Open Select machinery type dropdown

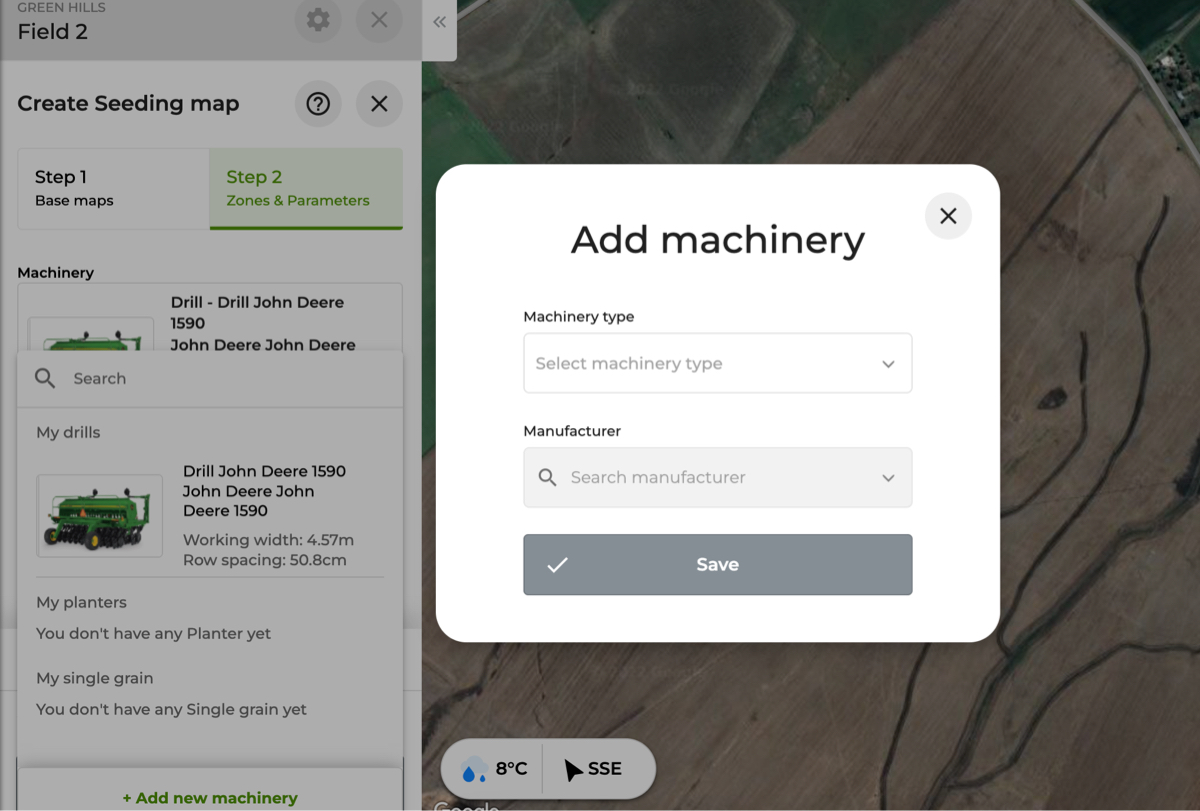tap(717, 363)
